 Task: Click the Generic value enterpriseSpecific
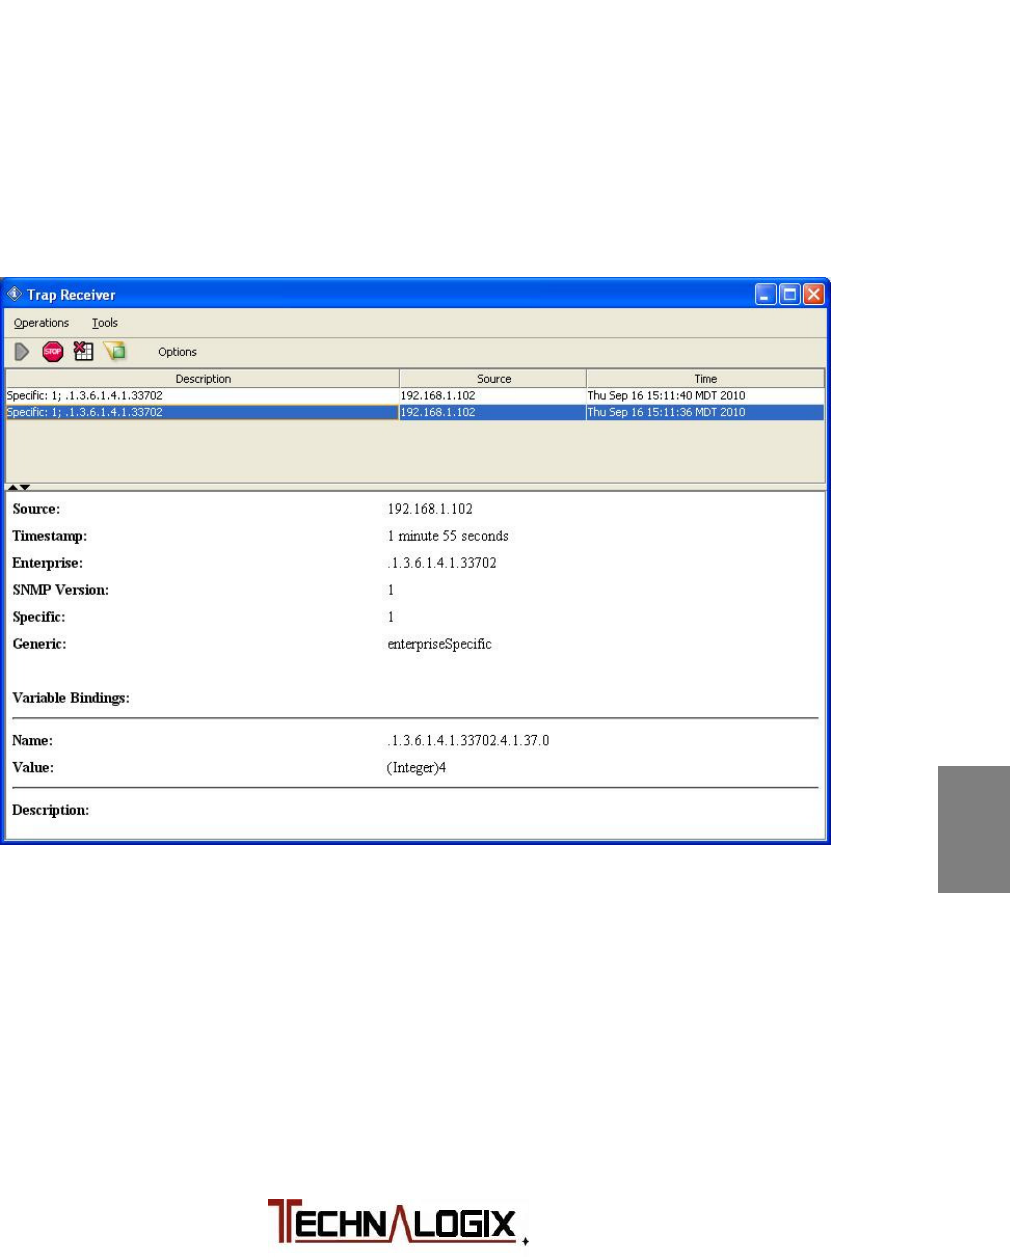(440, 644)
